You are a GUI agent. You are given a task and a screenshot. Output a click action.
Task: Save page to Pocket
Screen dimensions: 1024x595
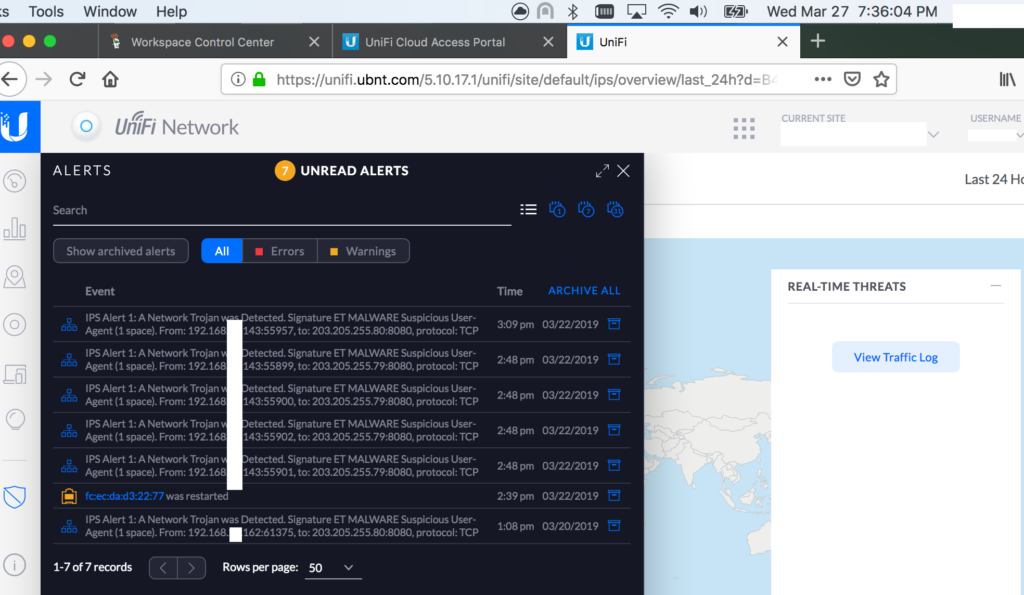pyautogui.click(x=852, y=79)
